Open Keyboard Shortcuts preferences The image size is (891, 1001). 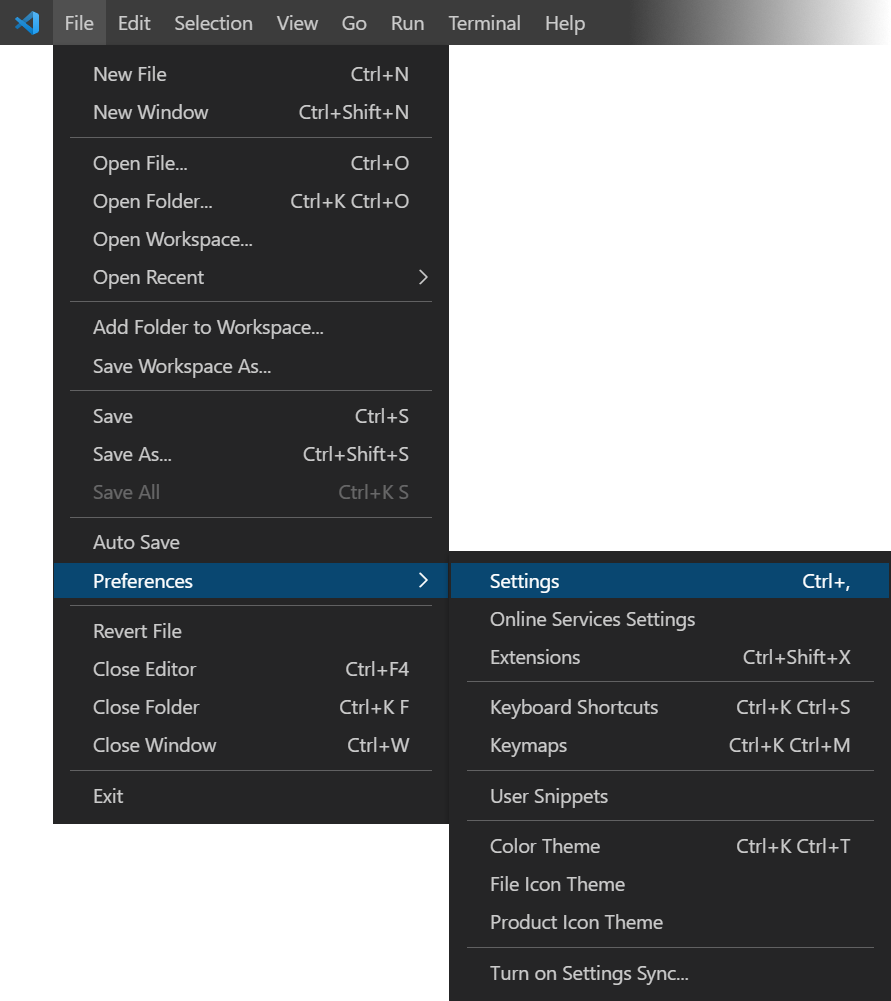coord(574,708)
